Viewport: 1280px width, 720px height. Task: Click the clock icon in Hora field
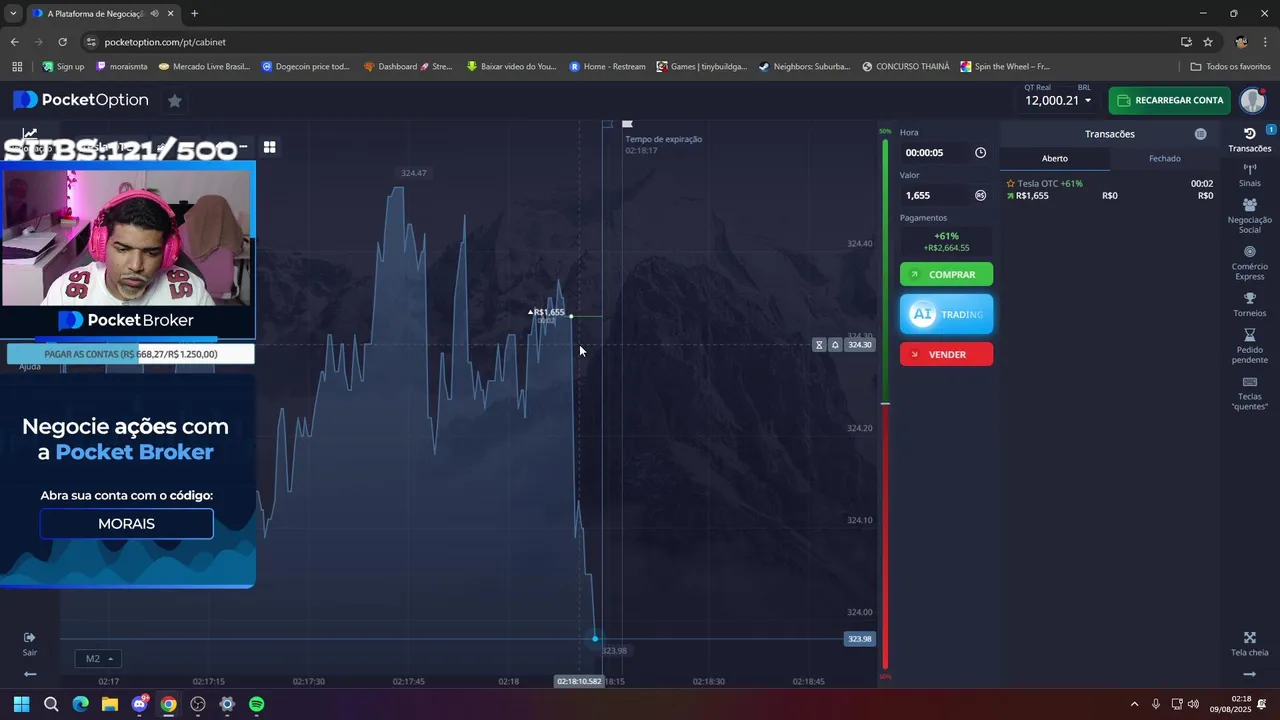(980, 153)
